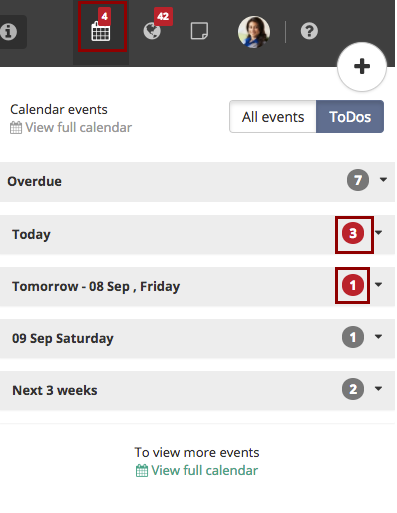Expand the Overdue section arrow

click(383, 180)
